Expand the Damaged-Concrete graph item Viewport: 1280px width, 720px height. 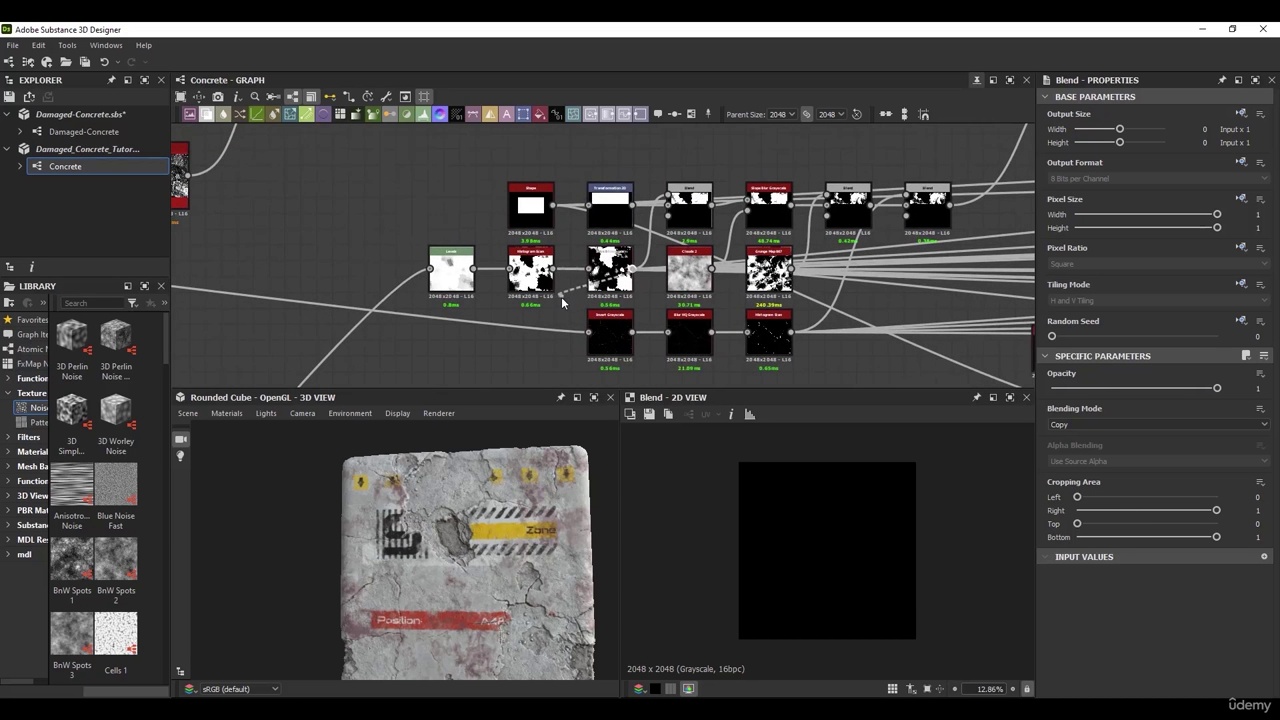[x=20, y=132]
